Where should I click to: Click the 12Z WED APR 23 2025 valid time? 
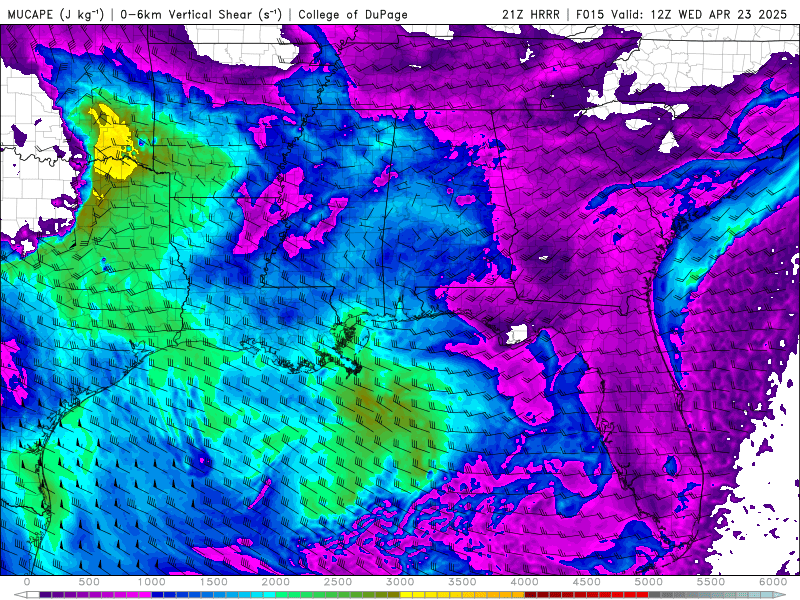[719, 14]
